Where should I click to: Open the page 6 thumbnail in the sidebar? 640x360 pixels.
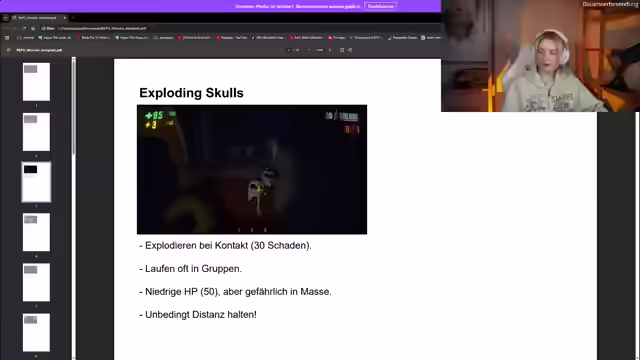pyautogui.click(x=36, y=332)
